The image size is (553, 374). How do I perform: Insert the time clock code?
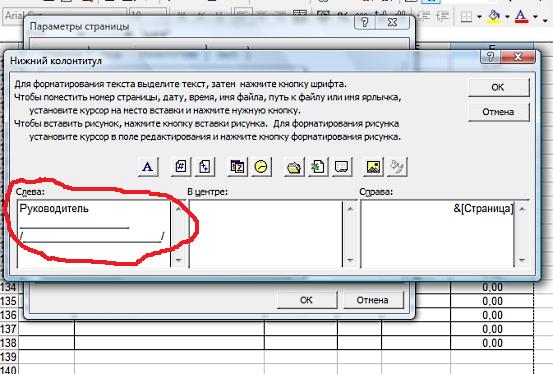pyautogui.click(x=261, y=167)
